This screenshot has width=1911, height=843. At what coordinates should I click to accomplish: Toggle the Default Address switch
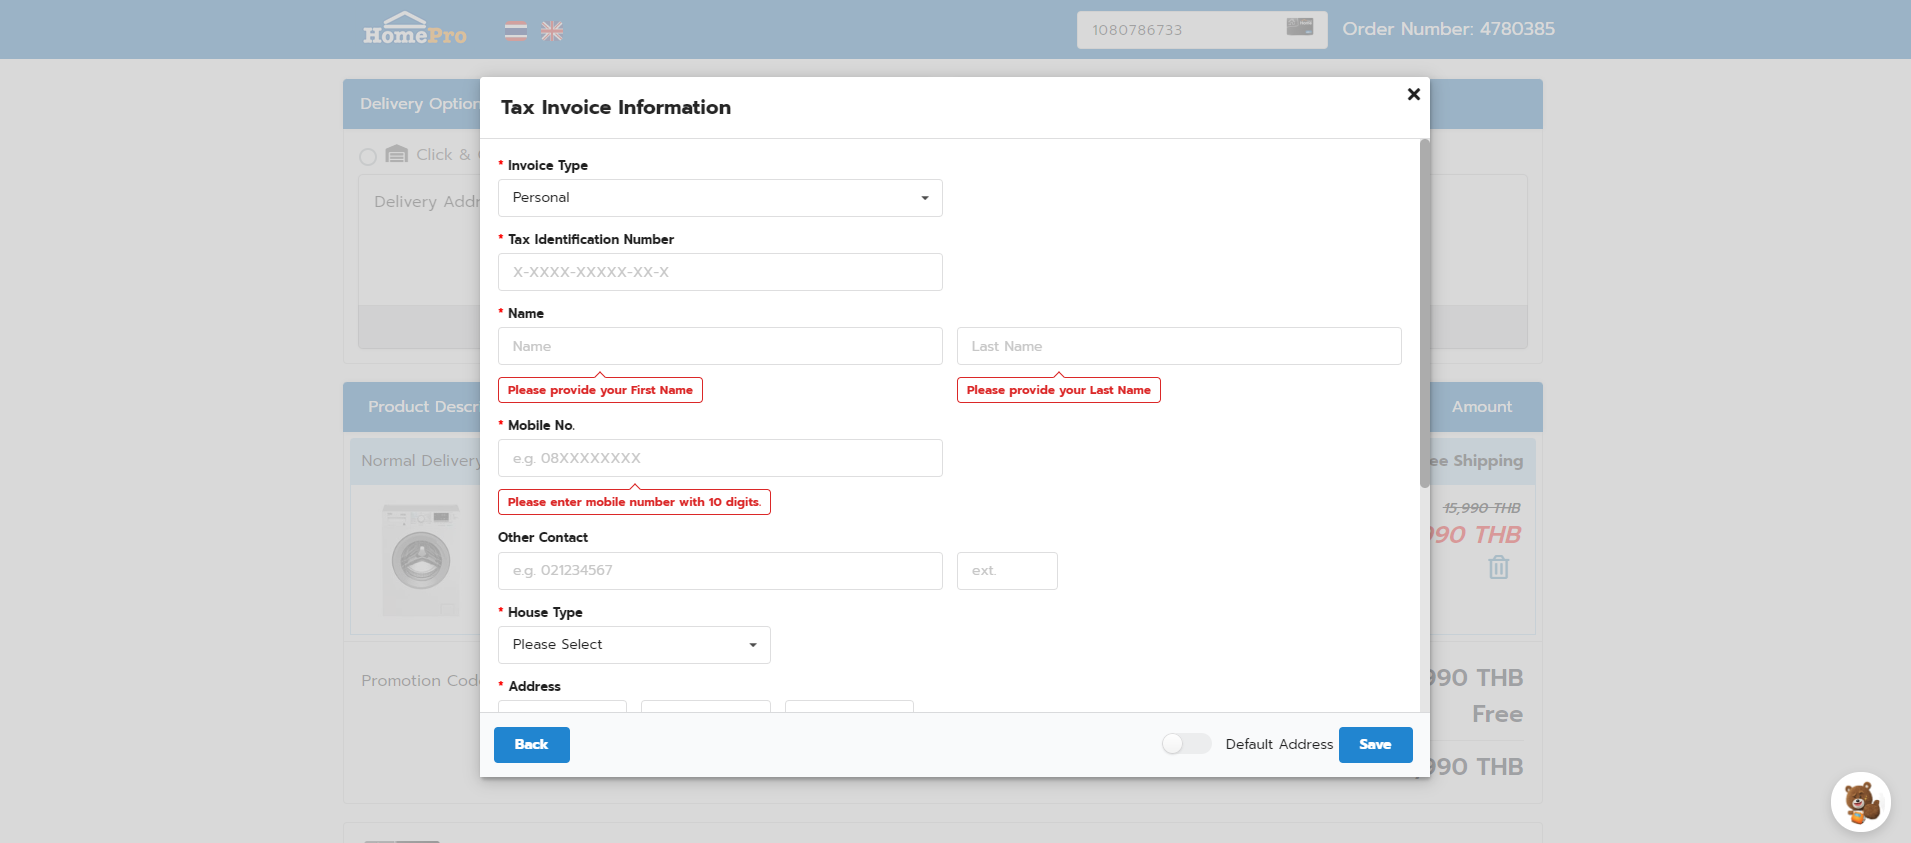tap(1186, 744)
